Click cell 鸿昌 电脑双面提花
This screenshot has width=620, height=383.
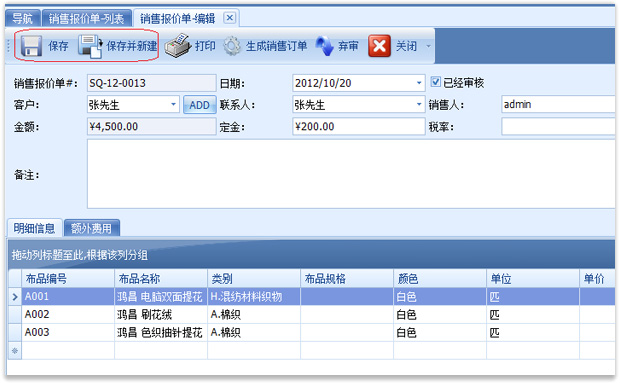[161, 296]
